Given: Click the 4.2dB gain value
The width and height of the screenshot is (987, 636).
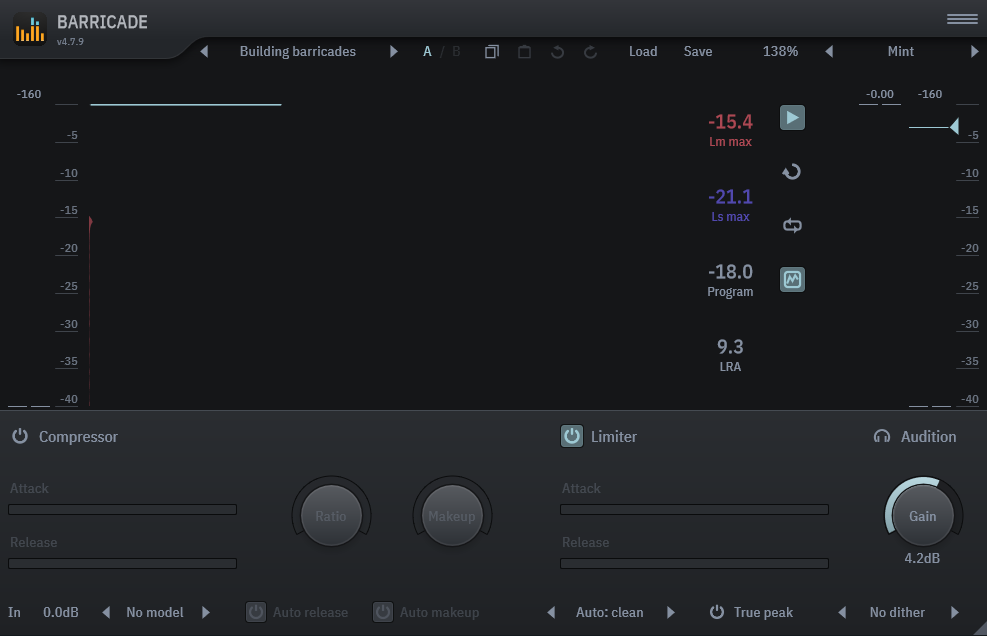Looking at the screenshot, I should tap(922, 559).
